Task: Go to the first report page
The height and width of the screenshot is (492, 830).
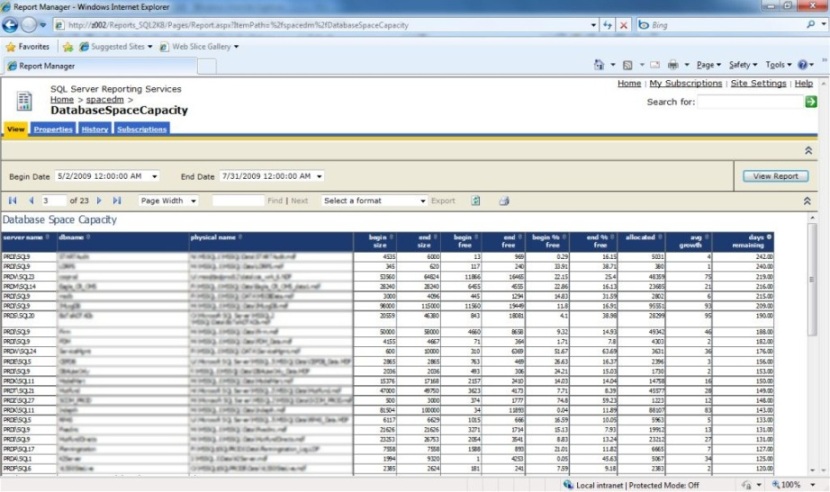Action: click(x=12, y=201)
